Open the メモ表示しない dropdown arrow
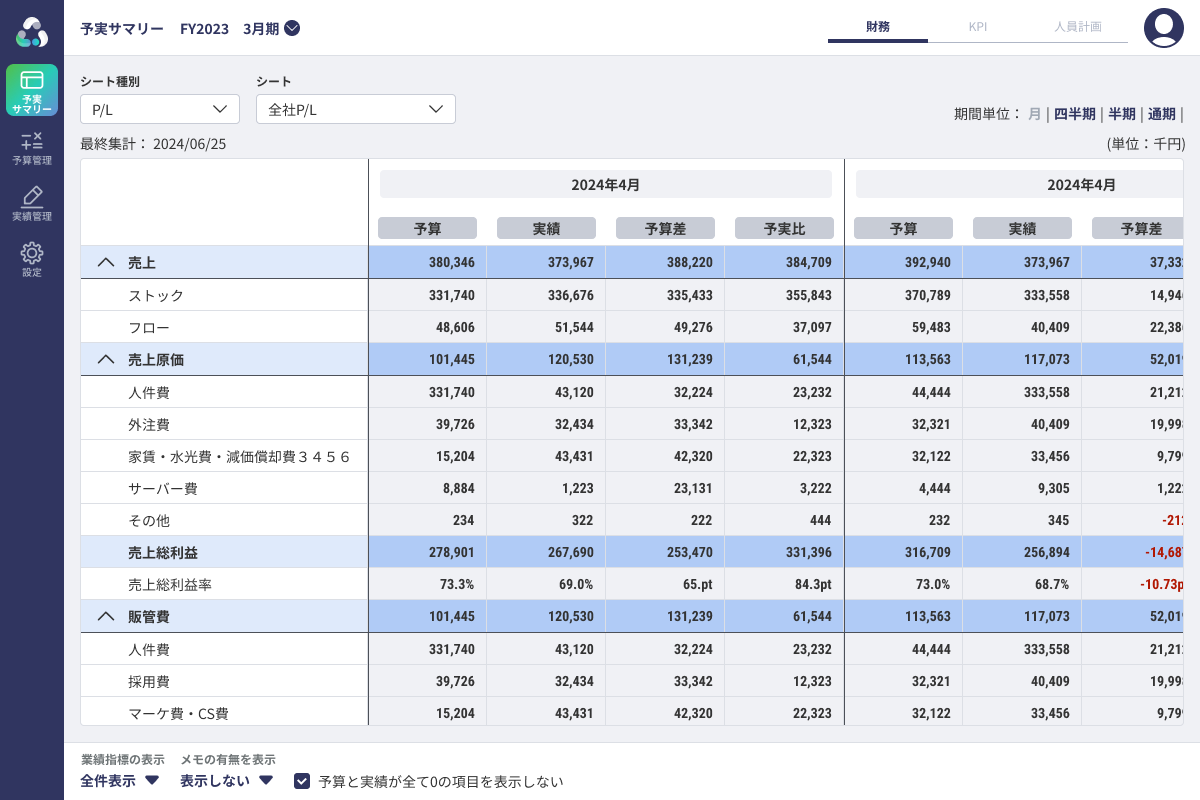 click(266, 780)
